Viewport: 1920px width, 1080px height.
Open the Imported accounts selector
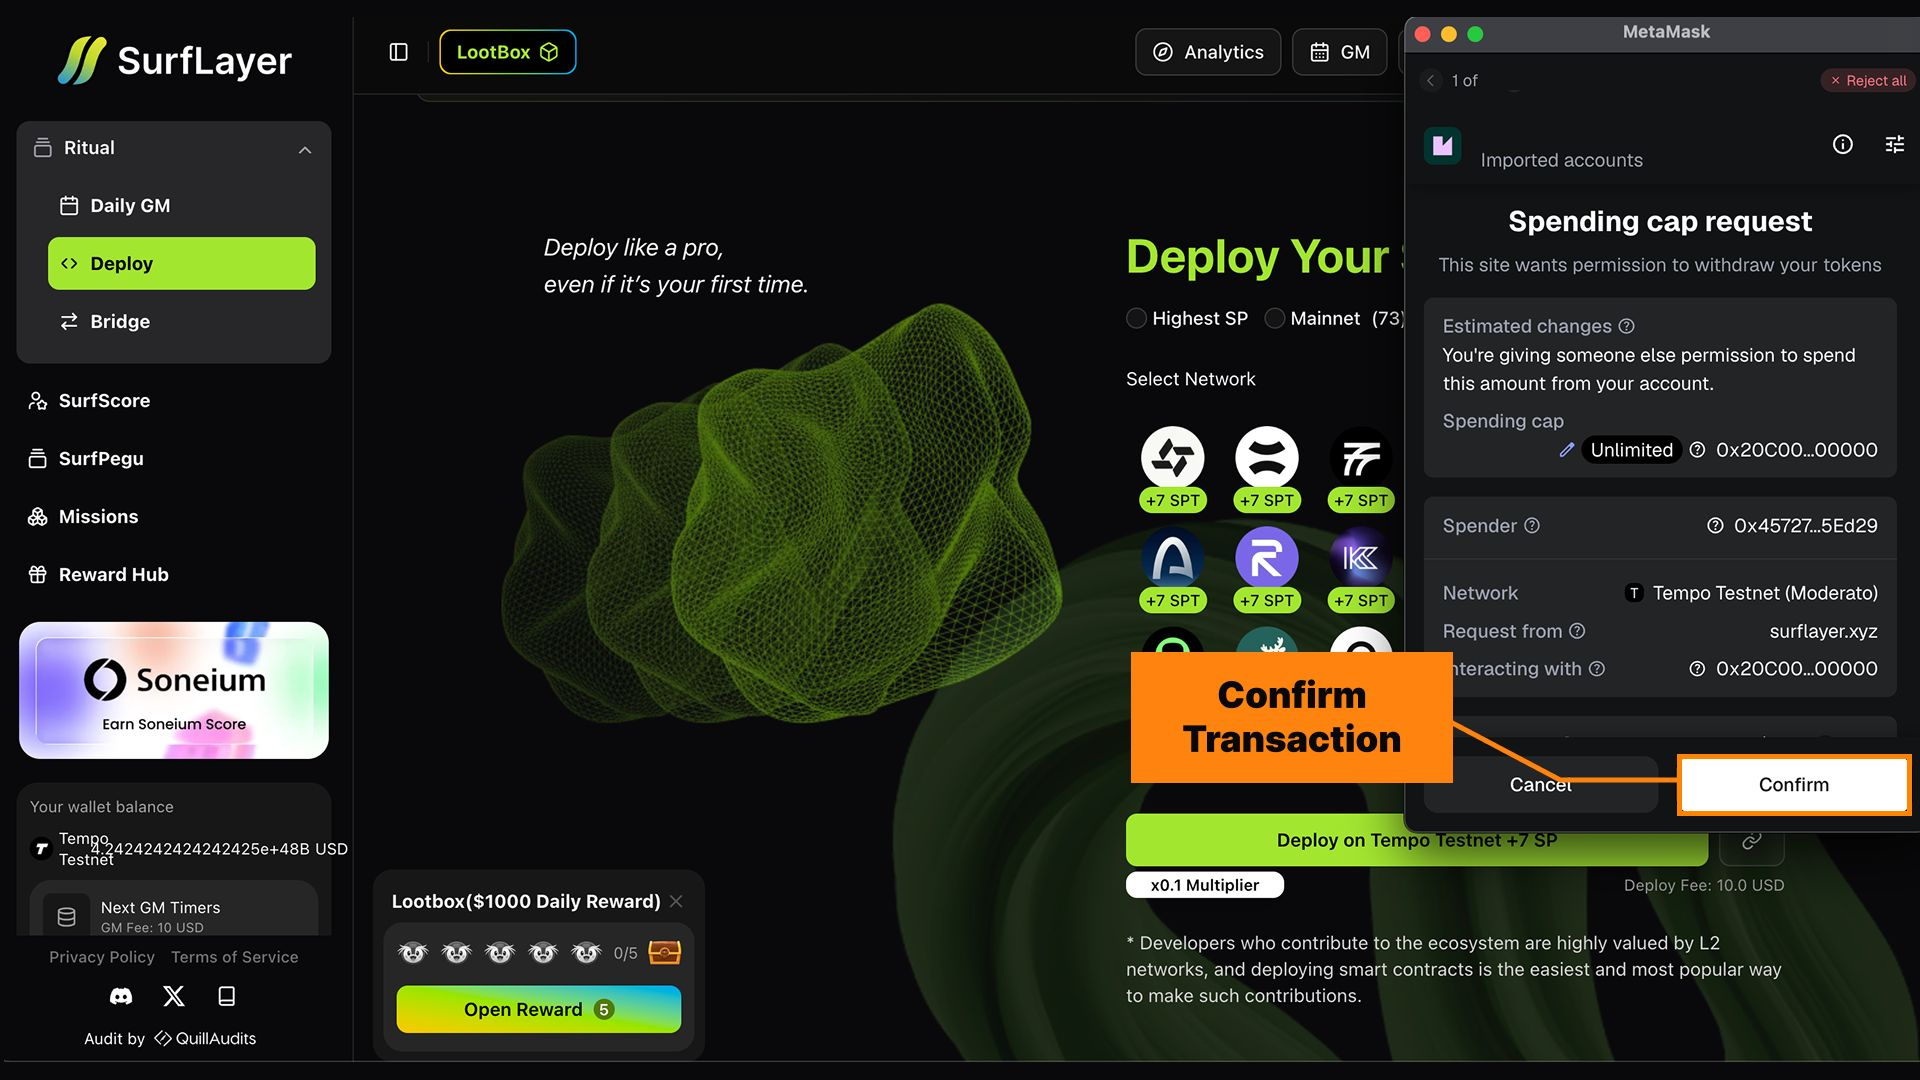coord(1560,160)
